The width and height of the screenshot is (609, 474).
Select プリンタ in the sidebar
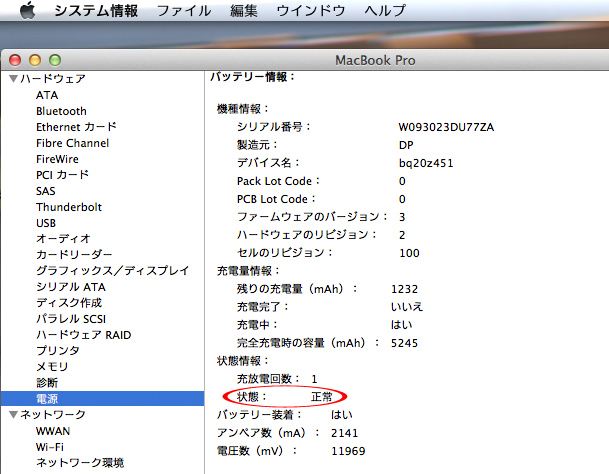point(58,350)
